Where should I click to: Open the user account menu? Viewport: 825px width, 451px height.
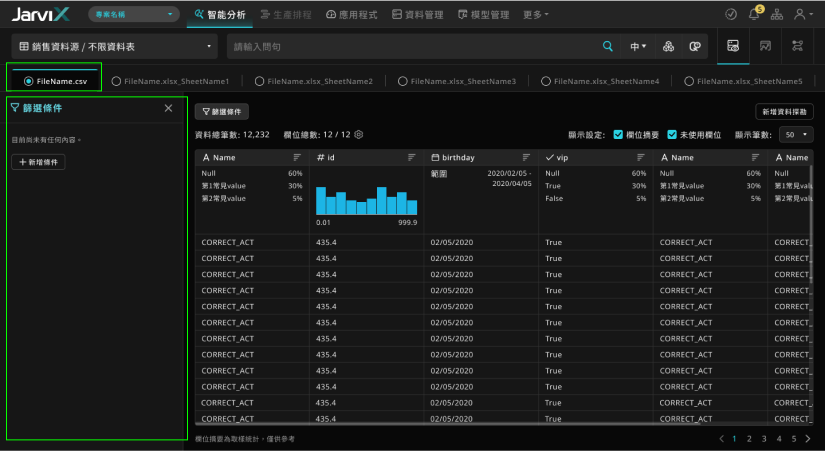pos(803,14)
